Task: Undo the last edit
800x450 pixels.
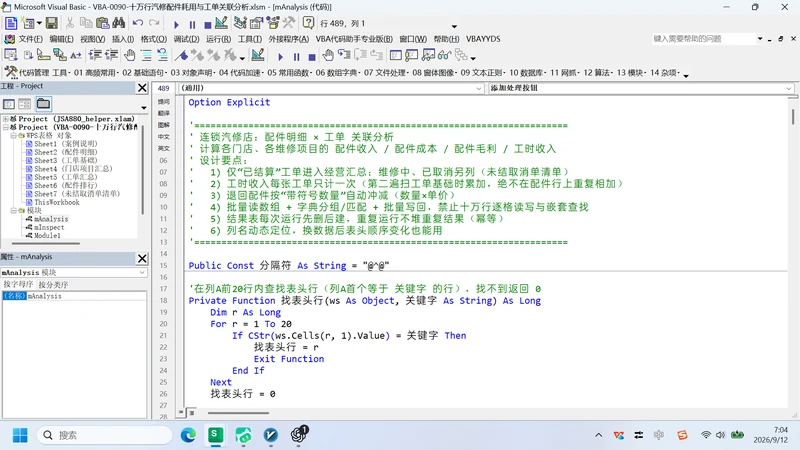Action: pyautogui.click(x=138, y=23)
